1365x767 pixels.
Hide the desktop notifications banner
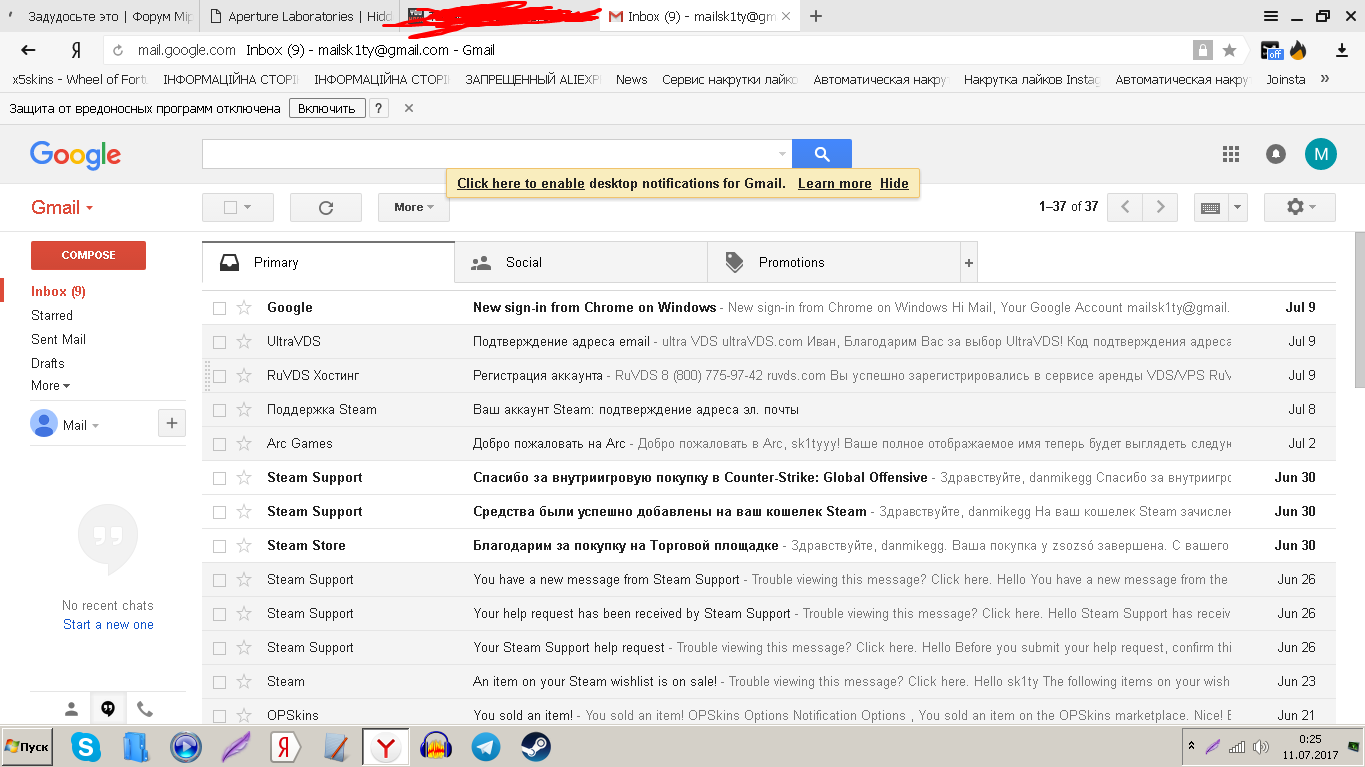coord(894,183)
